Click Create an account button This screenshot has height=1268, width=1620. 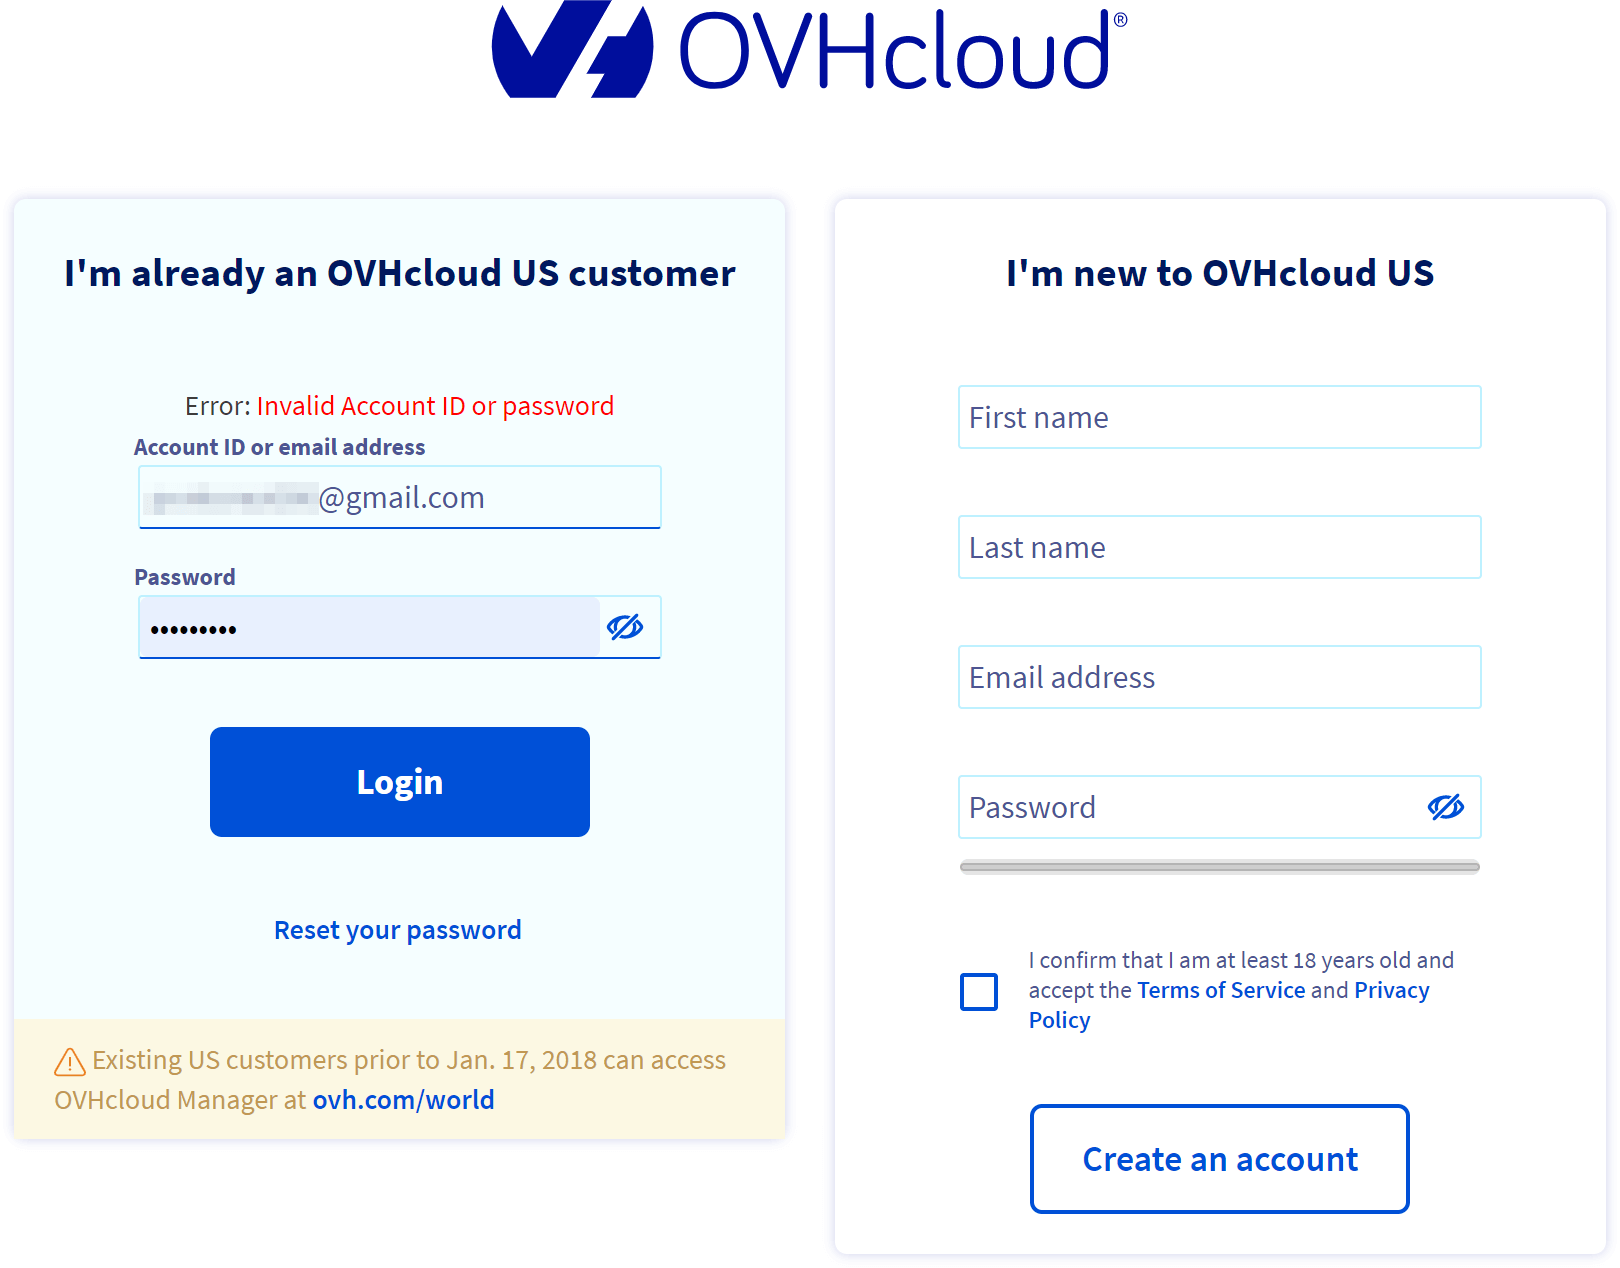(x=1219, y=1159)
